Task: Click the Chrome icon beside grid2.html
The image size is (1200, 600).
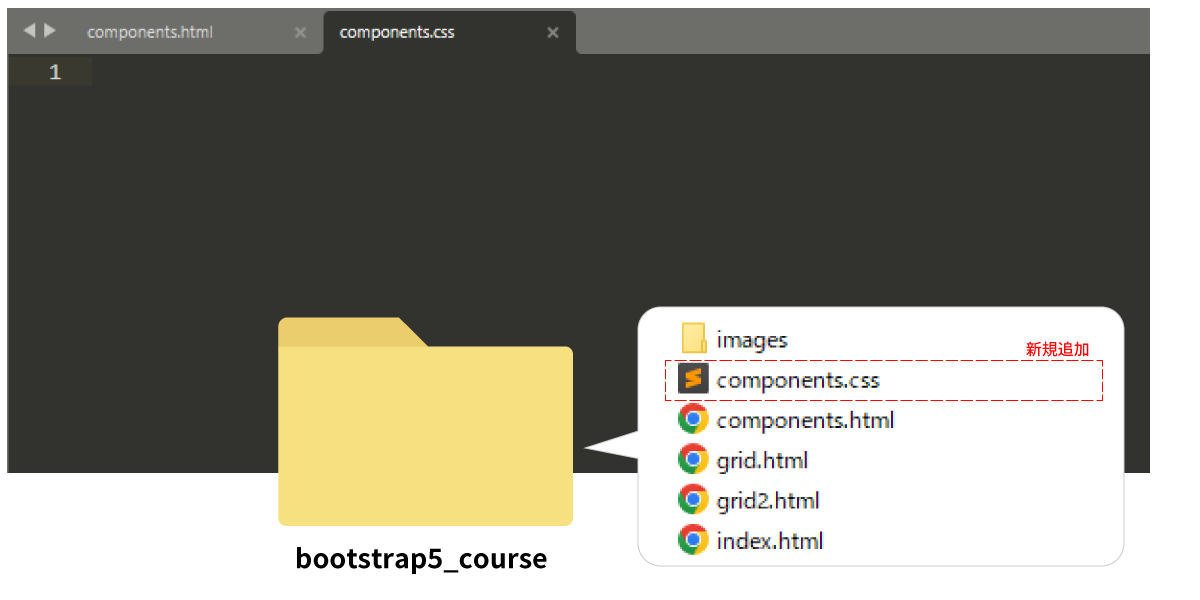Action: click(693, 500)
